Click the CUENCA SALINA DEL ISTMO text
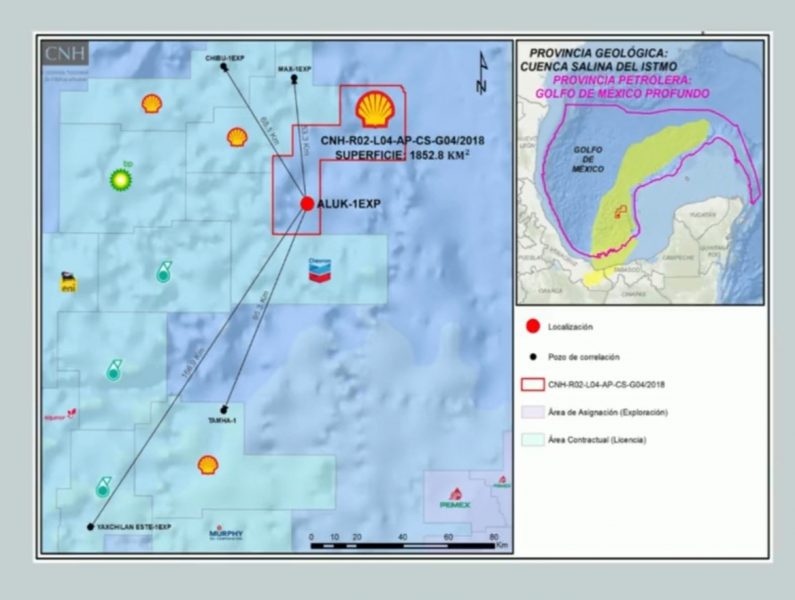 599,67
